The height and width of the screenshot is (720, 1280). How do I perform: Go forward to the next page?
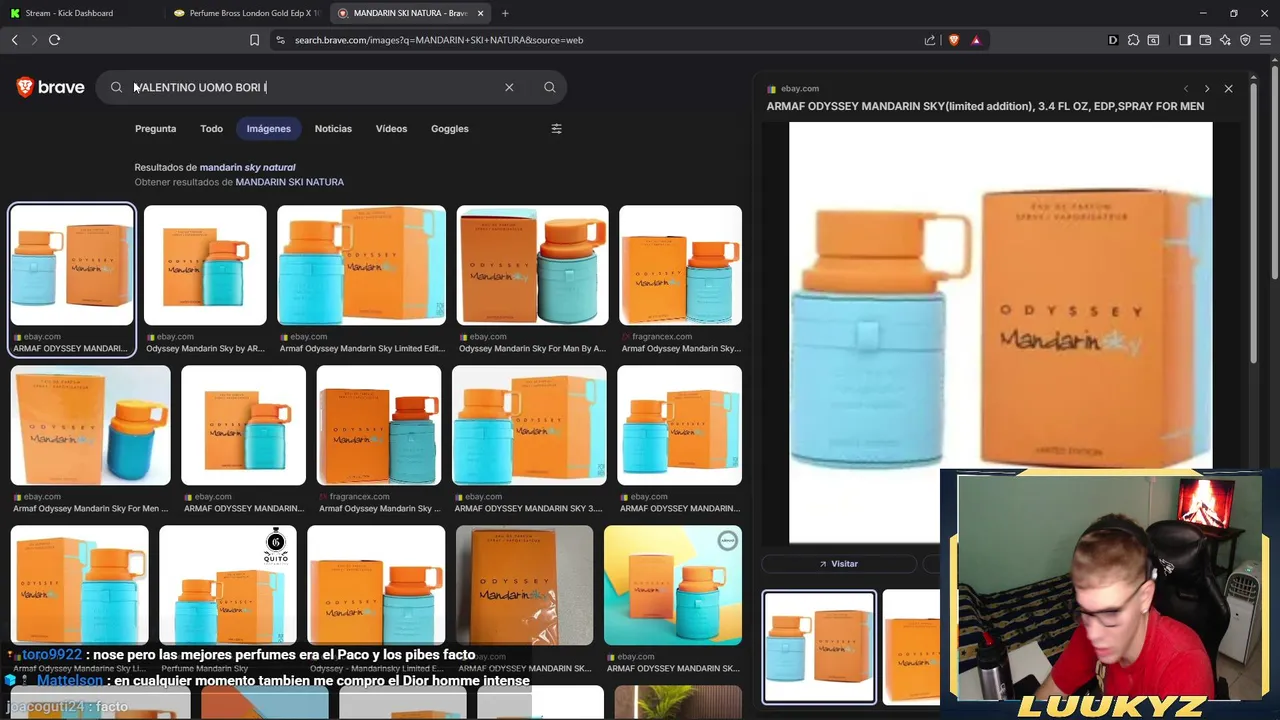tap(34, 40)
